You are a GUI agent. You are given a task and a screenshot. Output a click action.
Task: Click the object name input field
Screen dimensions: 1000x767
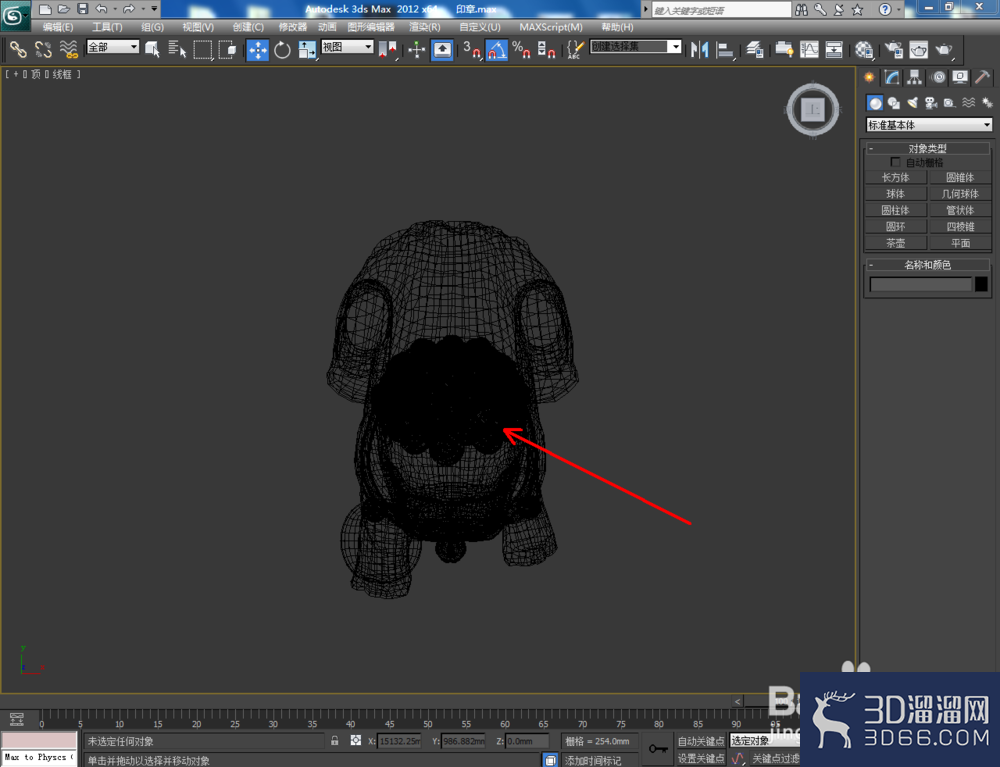coord(920,284)
